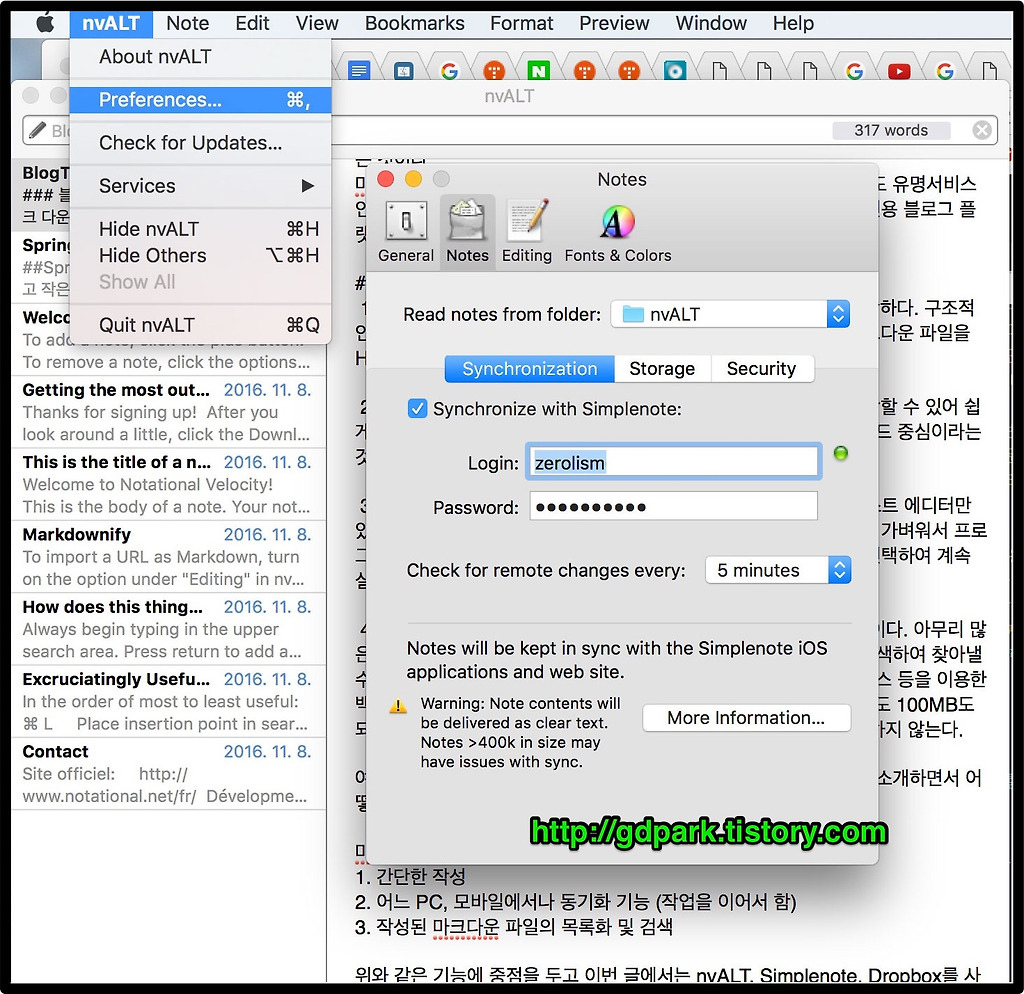This screenshot has width=1024, height=994.
Task: Toggle Synchronize with Simplenote checkbox
Action: [x=418, y=409]
